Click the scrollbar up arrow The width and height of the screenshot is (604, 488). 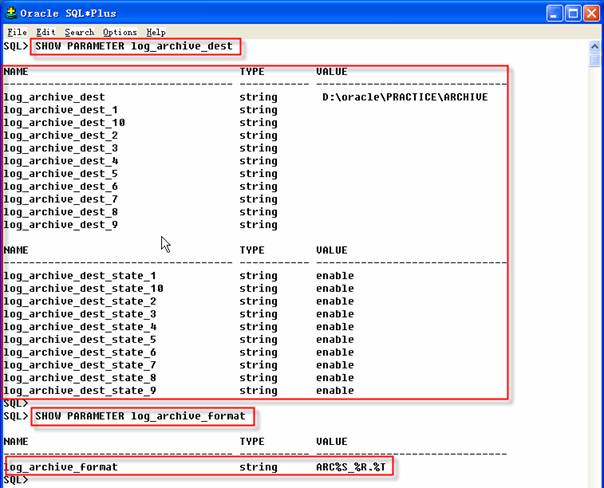pyautogui.click(x=595, y=47)
